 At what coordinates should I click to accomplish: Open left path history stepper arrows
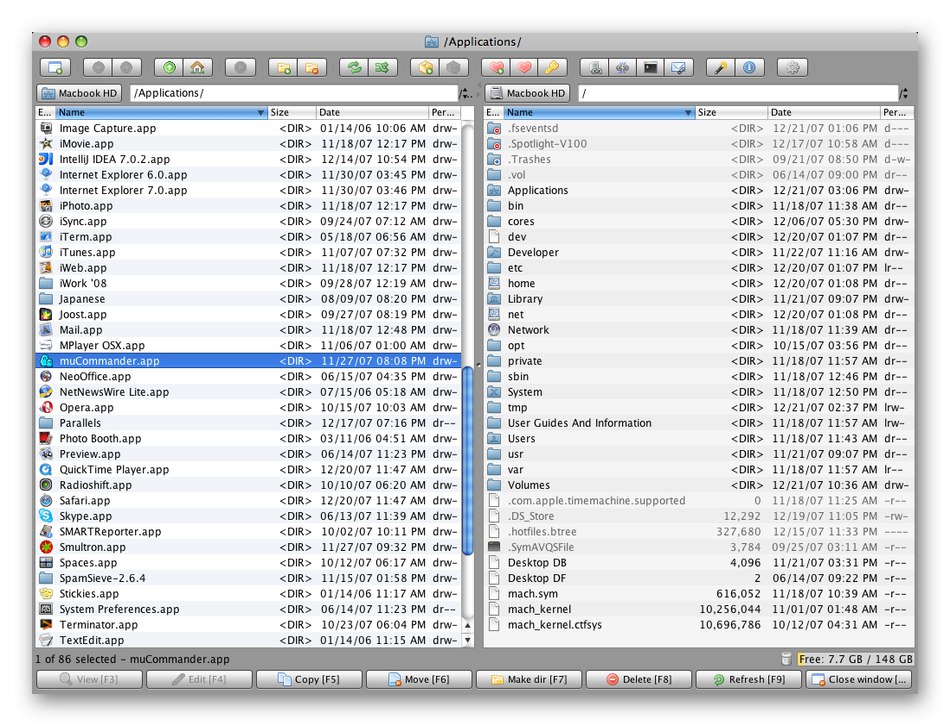465,93
